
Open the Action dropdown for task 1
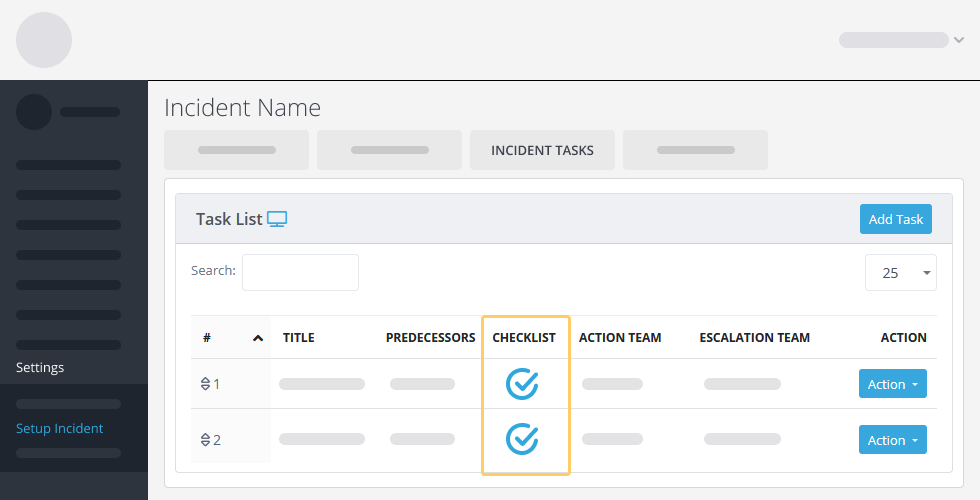tap(892, 384)
